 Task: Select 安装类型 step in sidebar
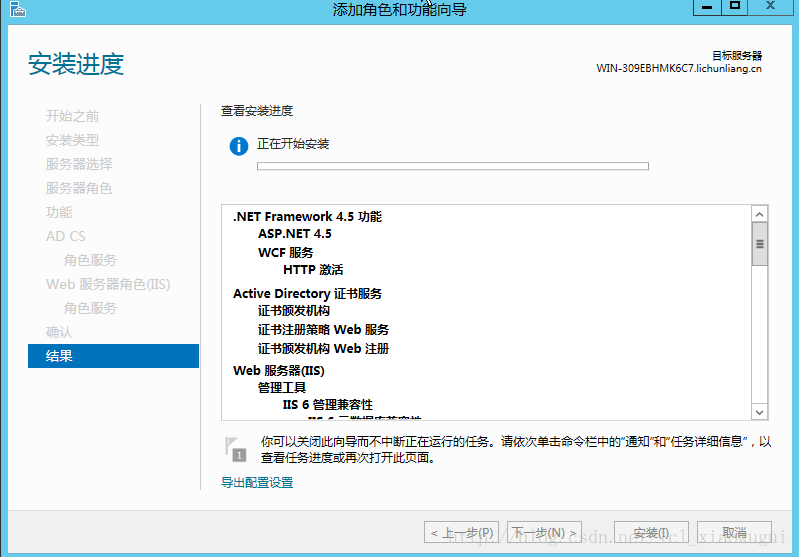[72, 140]
